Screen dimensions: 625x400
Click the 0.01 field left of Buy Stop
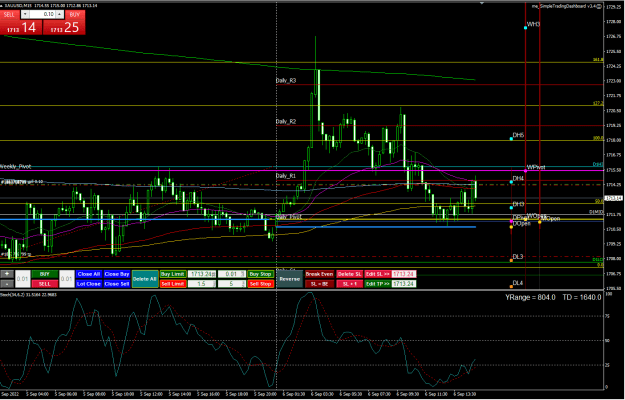point(232,274)
